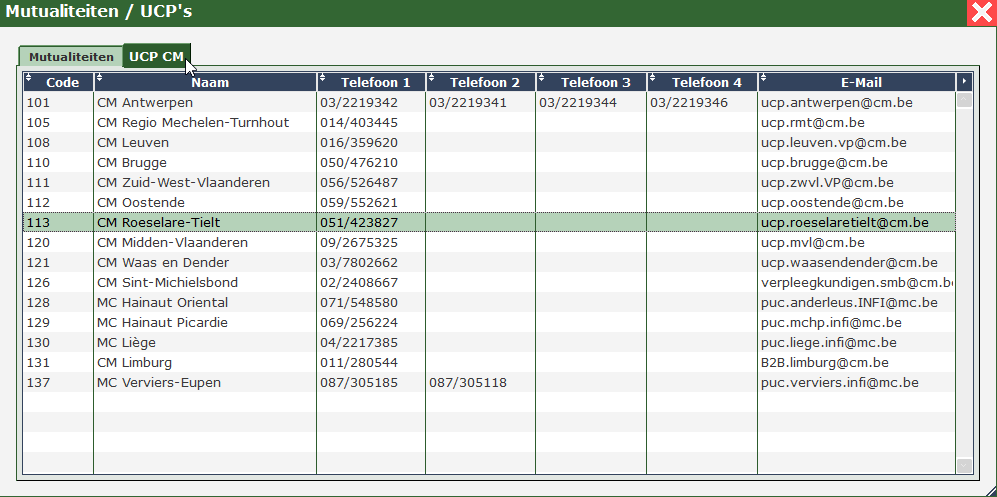This screenshot has height=497, width=997.
Task: Select the MC Verviers-Eupen row
Action: [x=489, y=383]
